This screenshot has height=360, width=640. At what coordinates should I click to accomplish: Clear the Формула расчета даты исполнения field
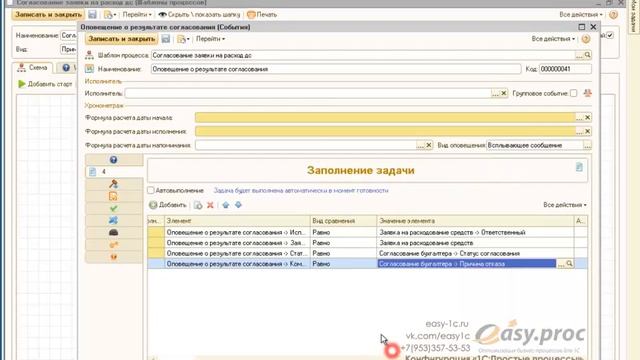click(587, 131)
